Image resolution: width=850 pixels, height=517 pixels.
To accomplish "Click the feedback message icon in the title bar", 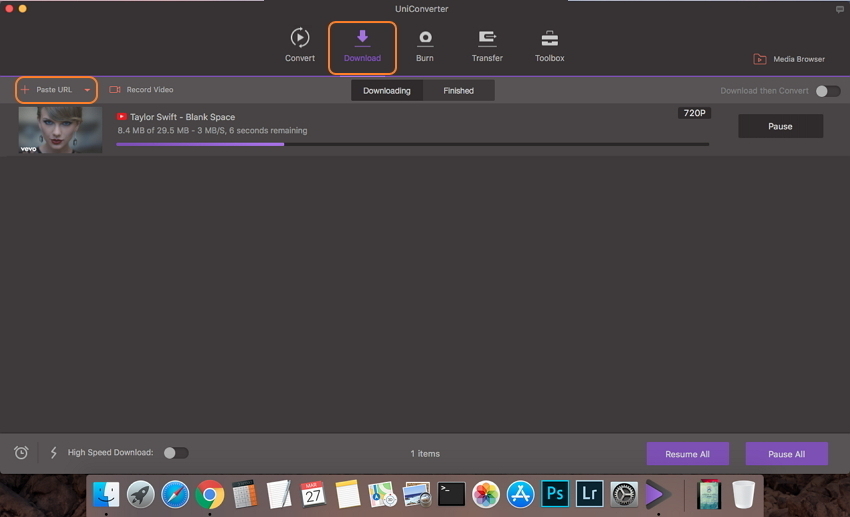I will pos(840,9).
